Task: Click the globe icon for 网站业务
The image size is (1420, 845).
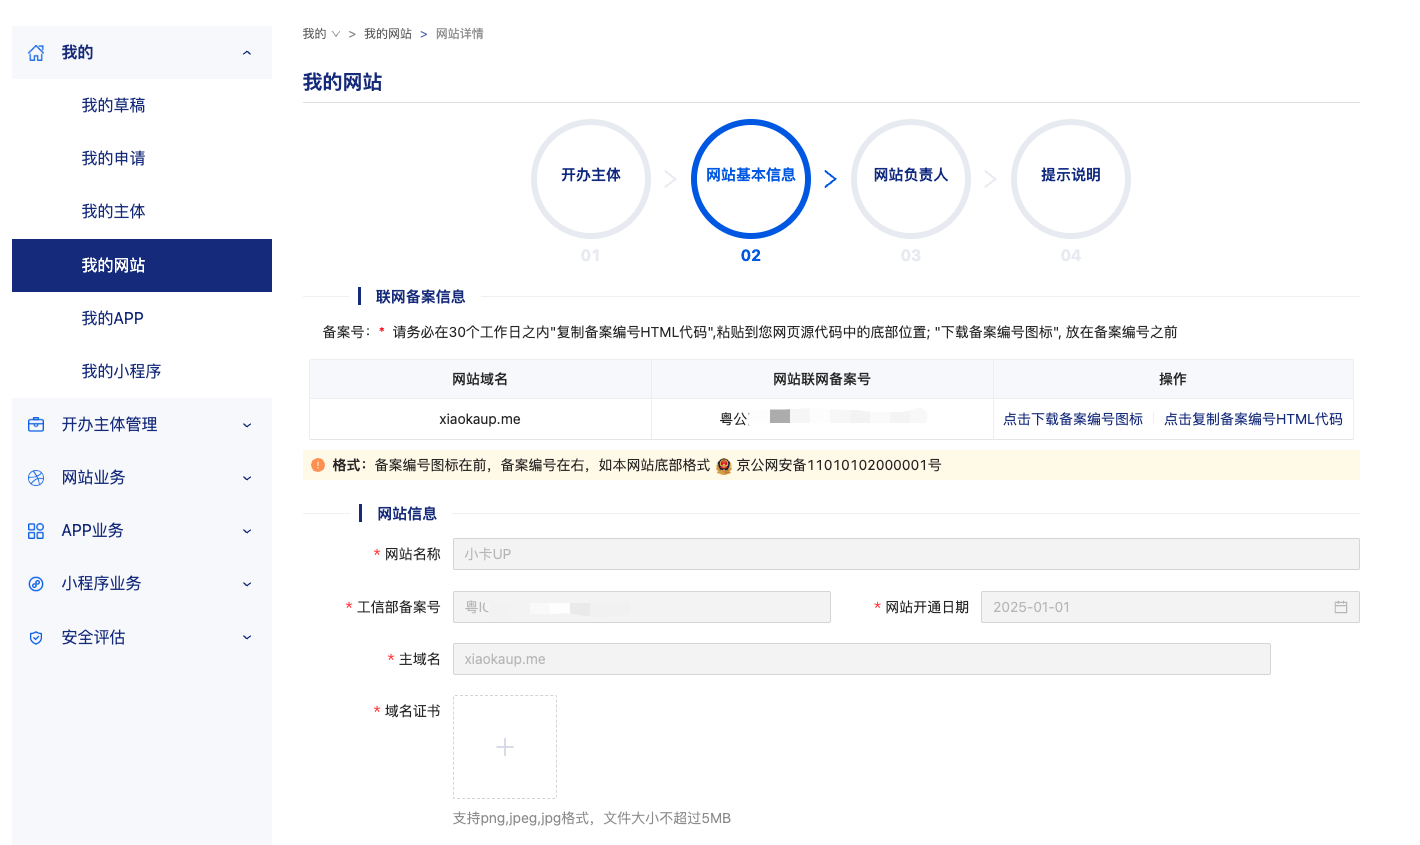Action: (x=36, y=478)
